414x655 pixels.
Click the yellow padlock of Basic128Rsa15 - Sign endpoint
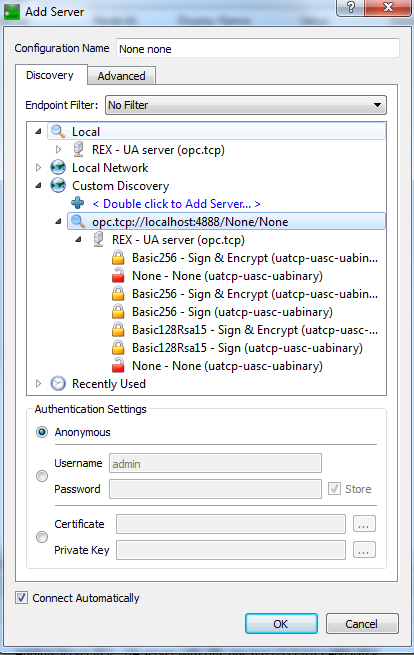point(118,348)
